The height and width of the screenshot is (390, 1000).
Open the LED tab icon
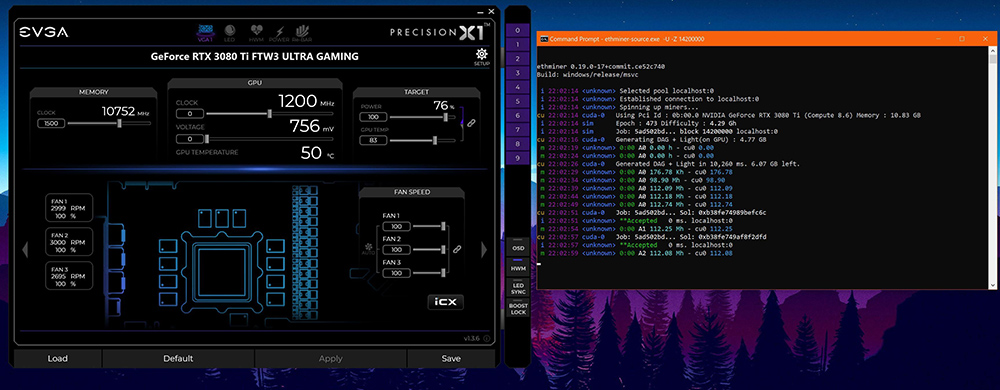click(230, 32)
